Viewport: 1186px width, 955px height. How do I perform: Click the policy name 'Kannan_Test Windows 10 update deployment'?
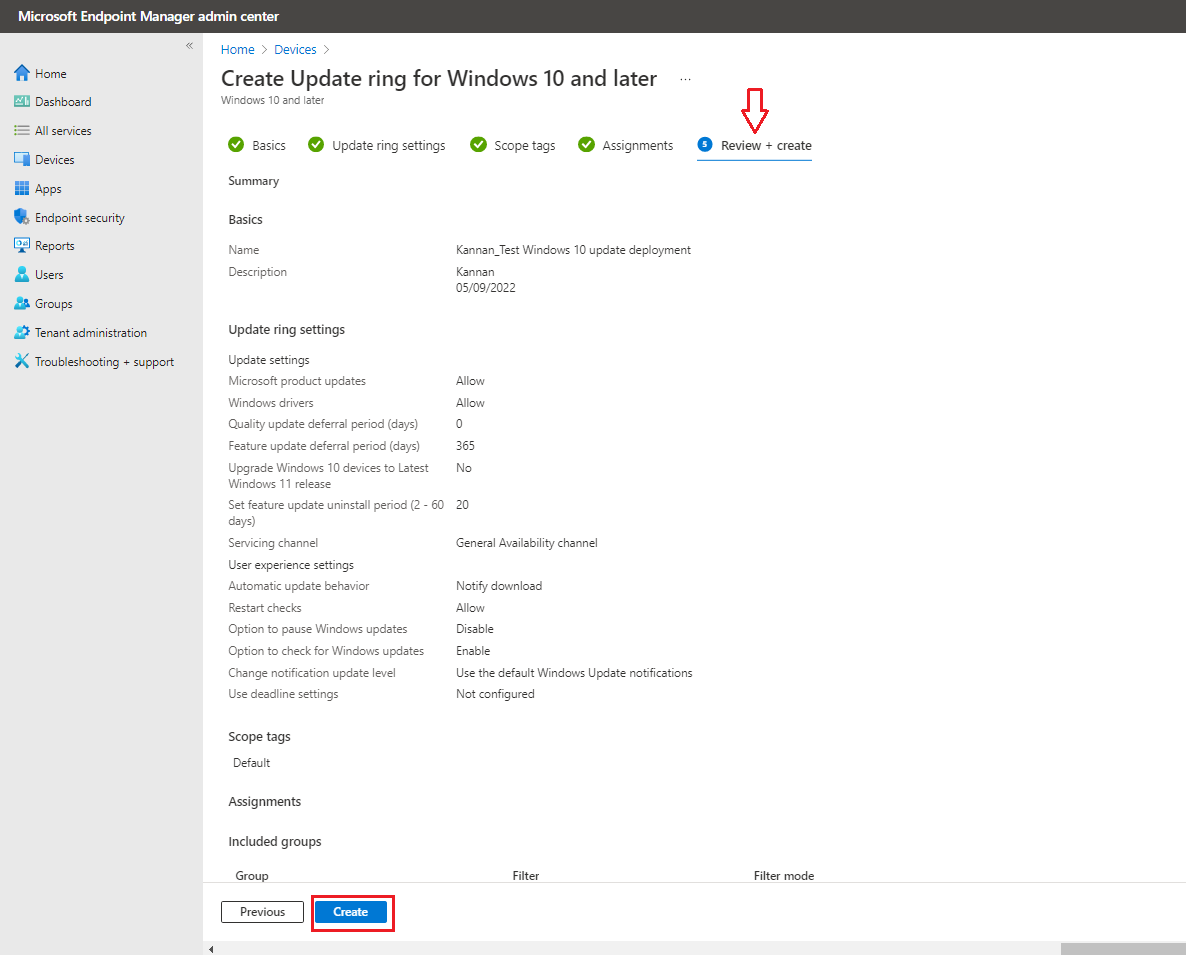(x=573, y=250)
